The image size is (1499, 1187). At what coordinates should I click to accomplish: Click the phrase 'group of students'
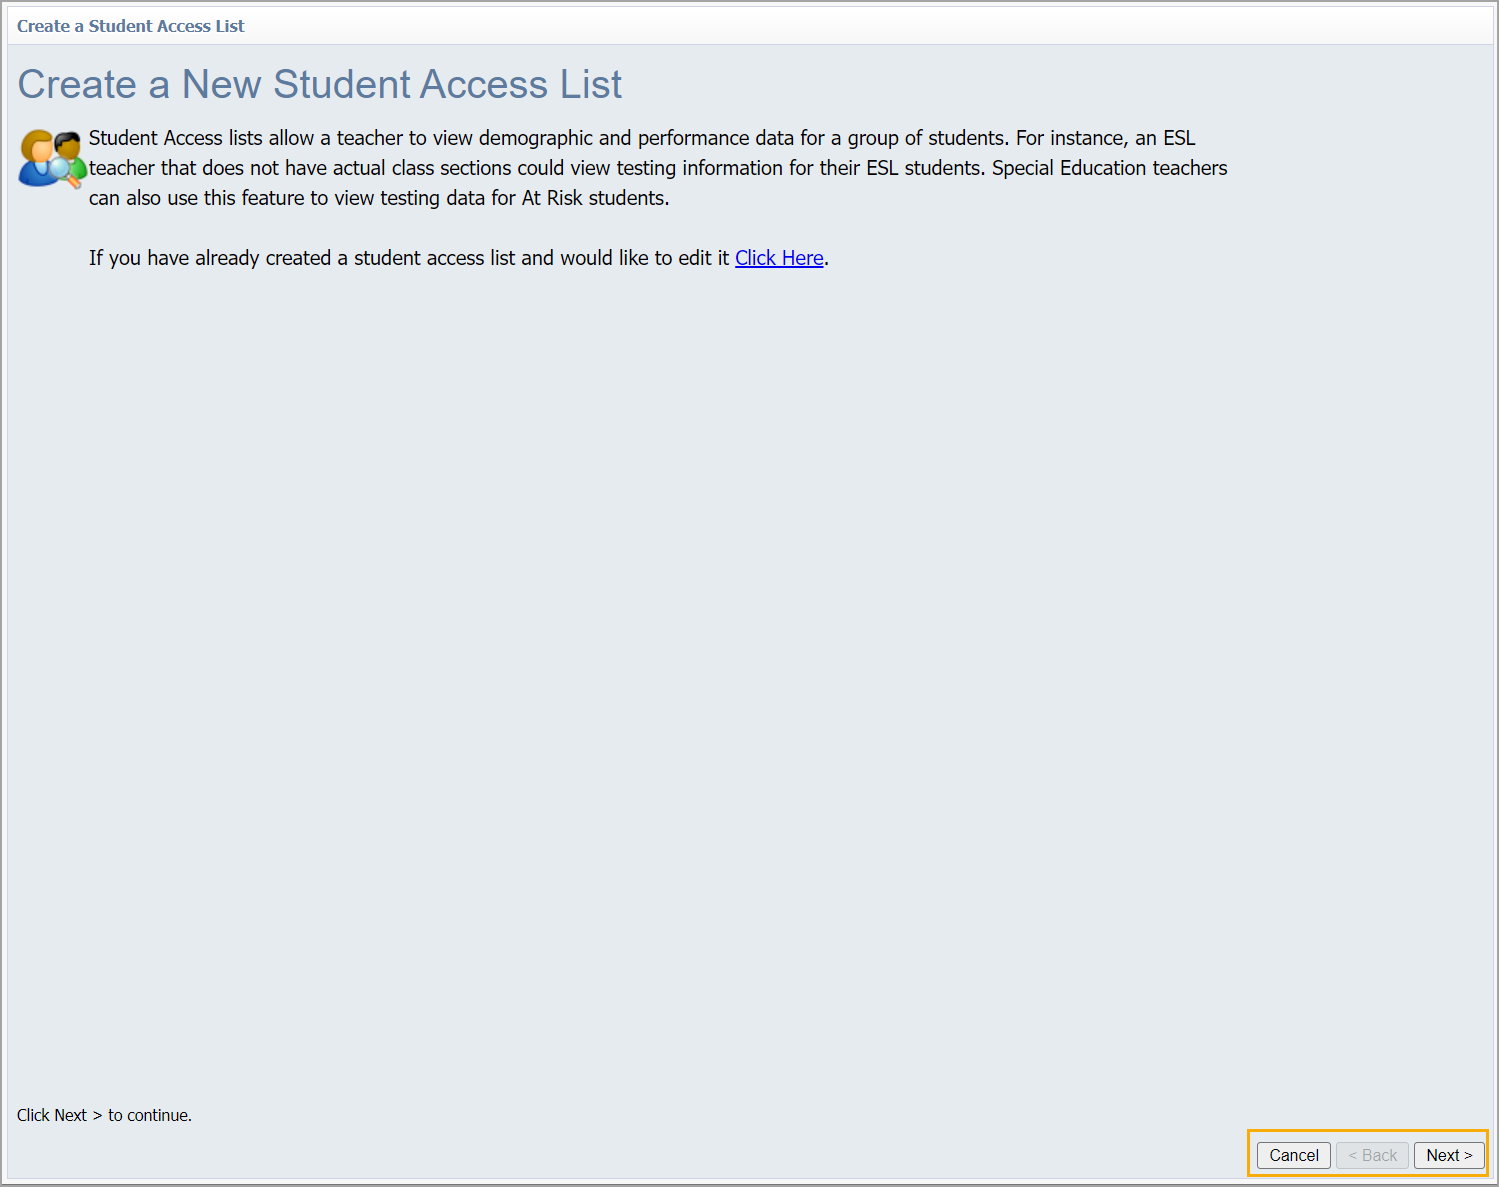coord(926,138)
